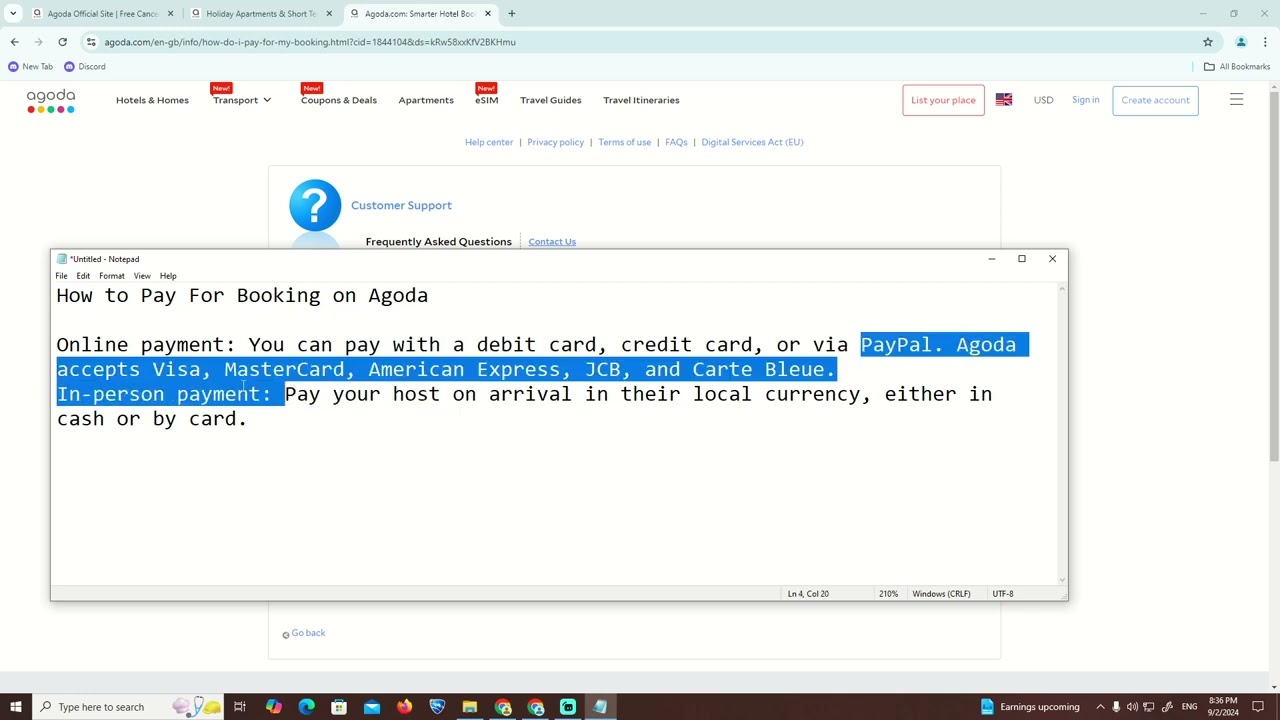Click the microphone tray icon

pos(1116,707)
